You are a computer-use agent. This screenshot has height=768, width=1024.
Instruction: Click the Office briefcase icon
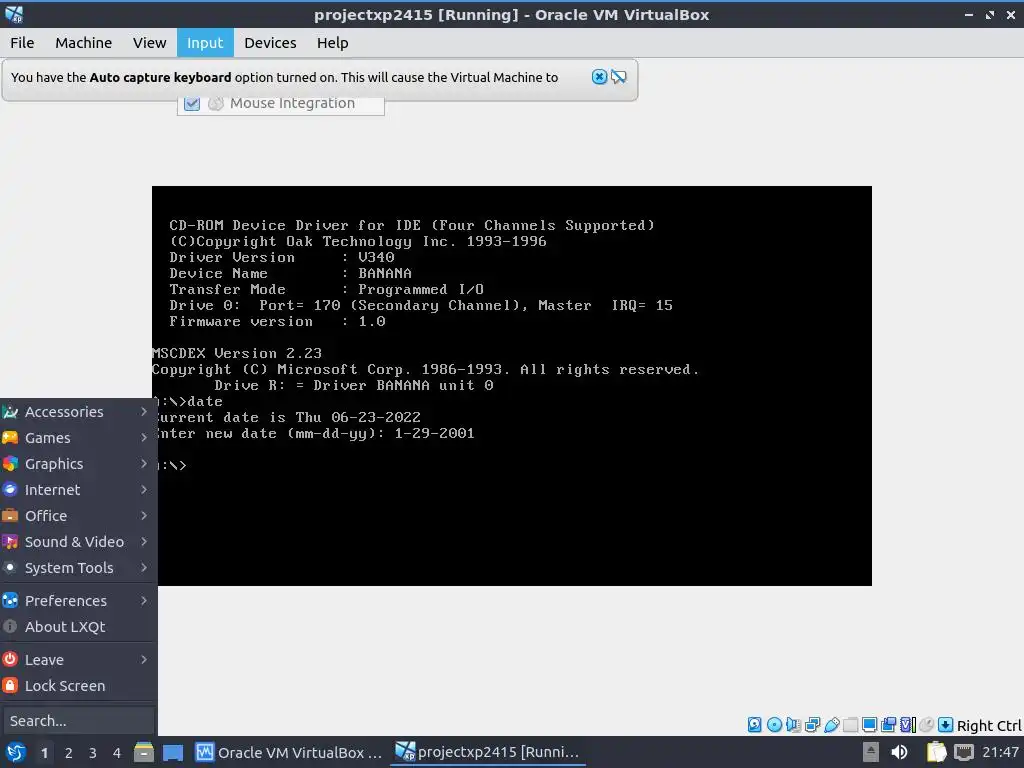tap(10, 516)
